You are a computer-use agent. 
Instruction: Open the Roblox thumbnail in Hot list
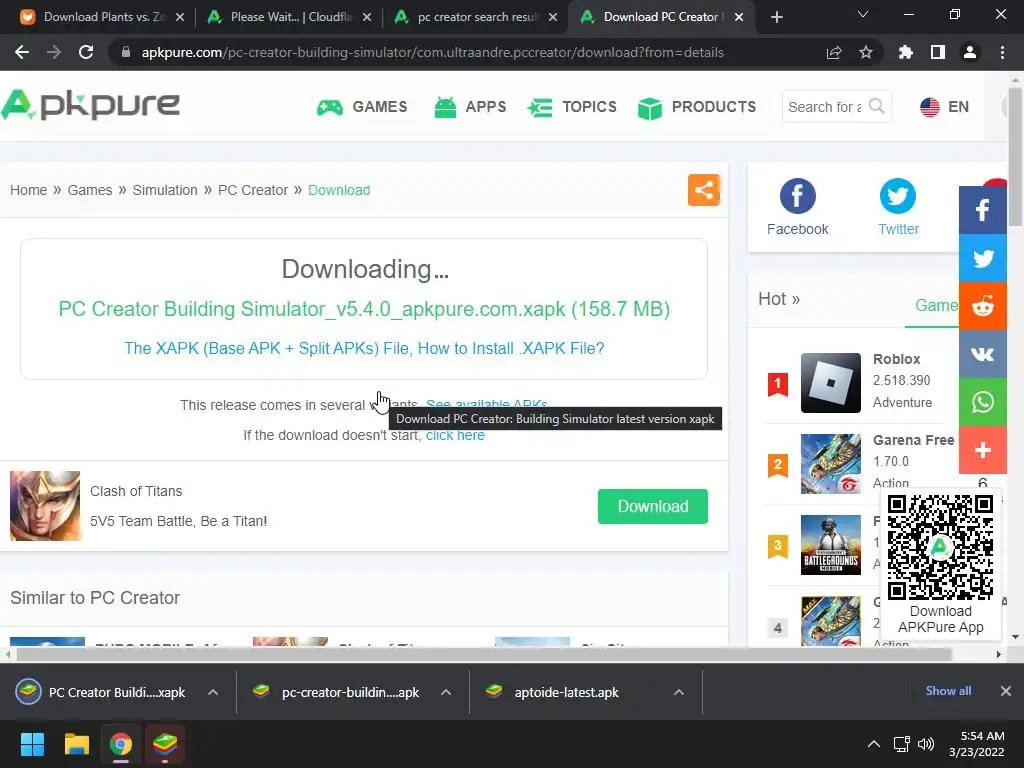831,383
